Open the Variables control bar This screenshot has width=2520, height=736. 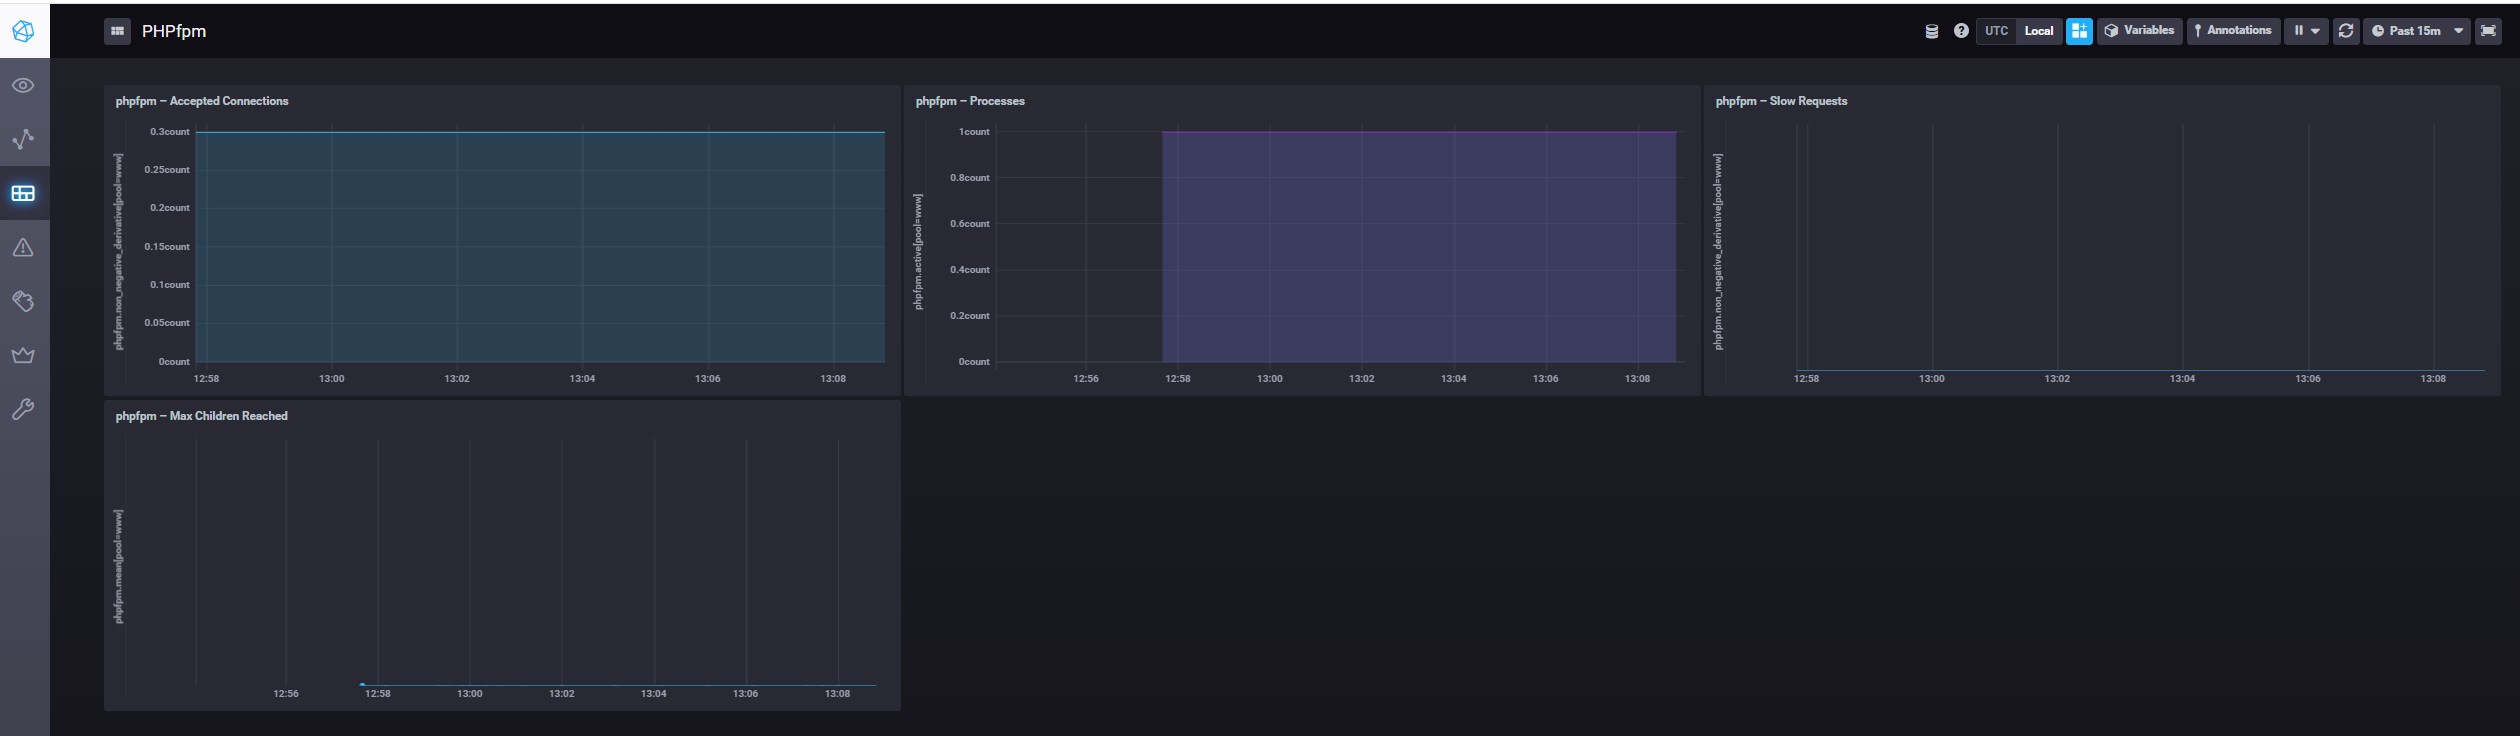(x=2139, y=31)
